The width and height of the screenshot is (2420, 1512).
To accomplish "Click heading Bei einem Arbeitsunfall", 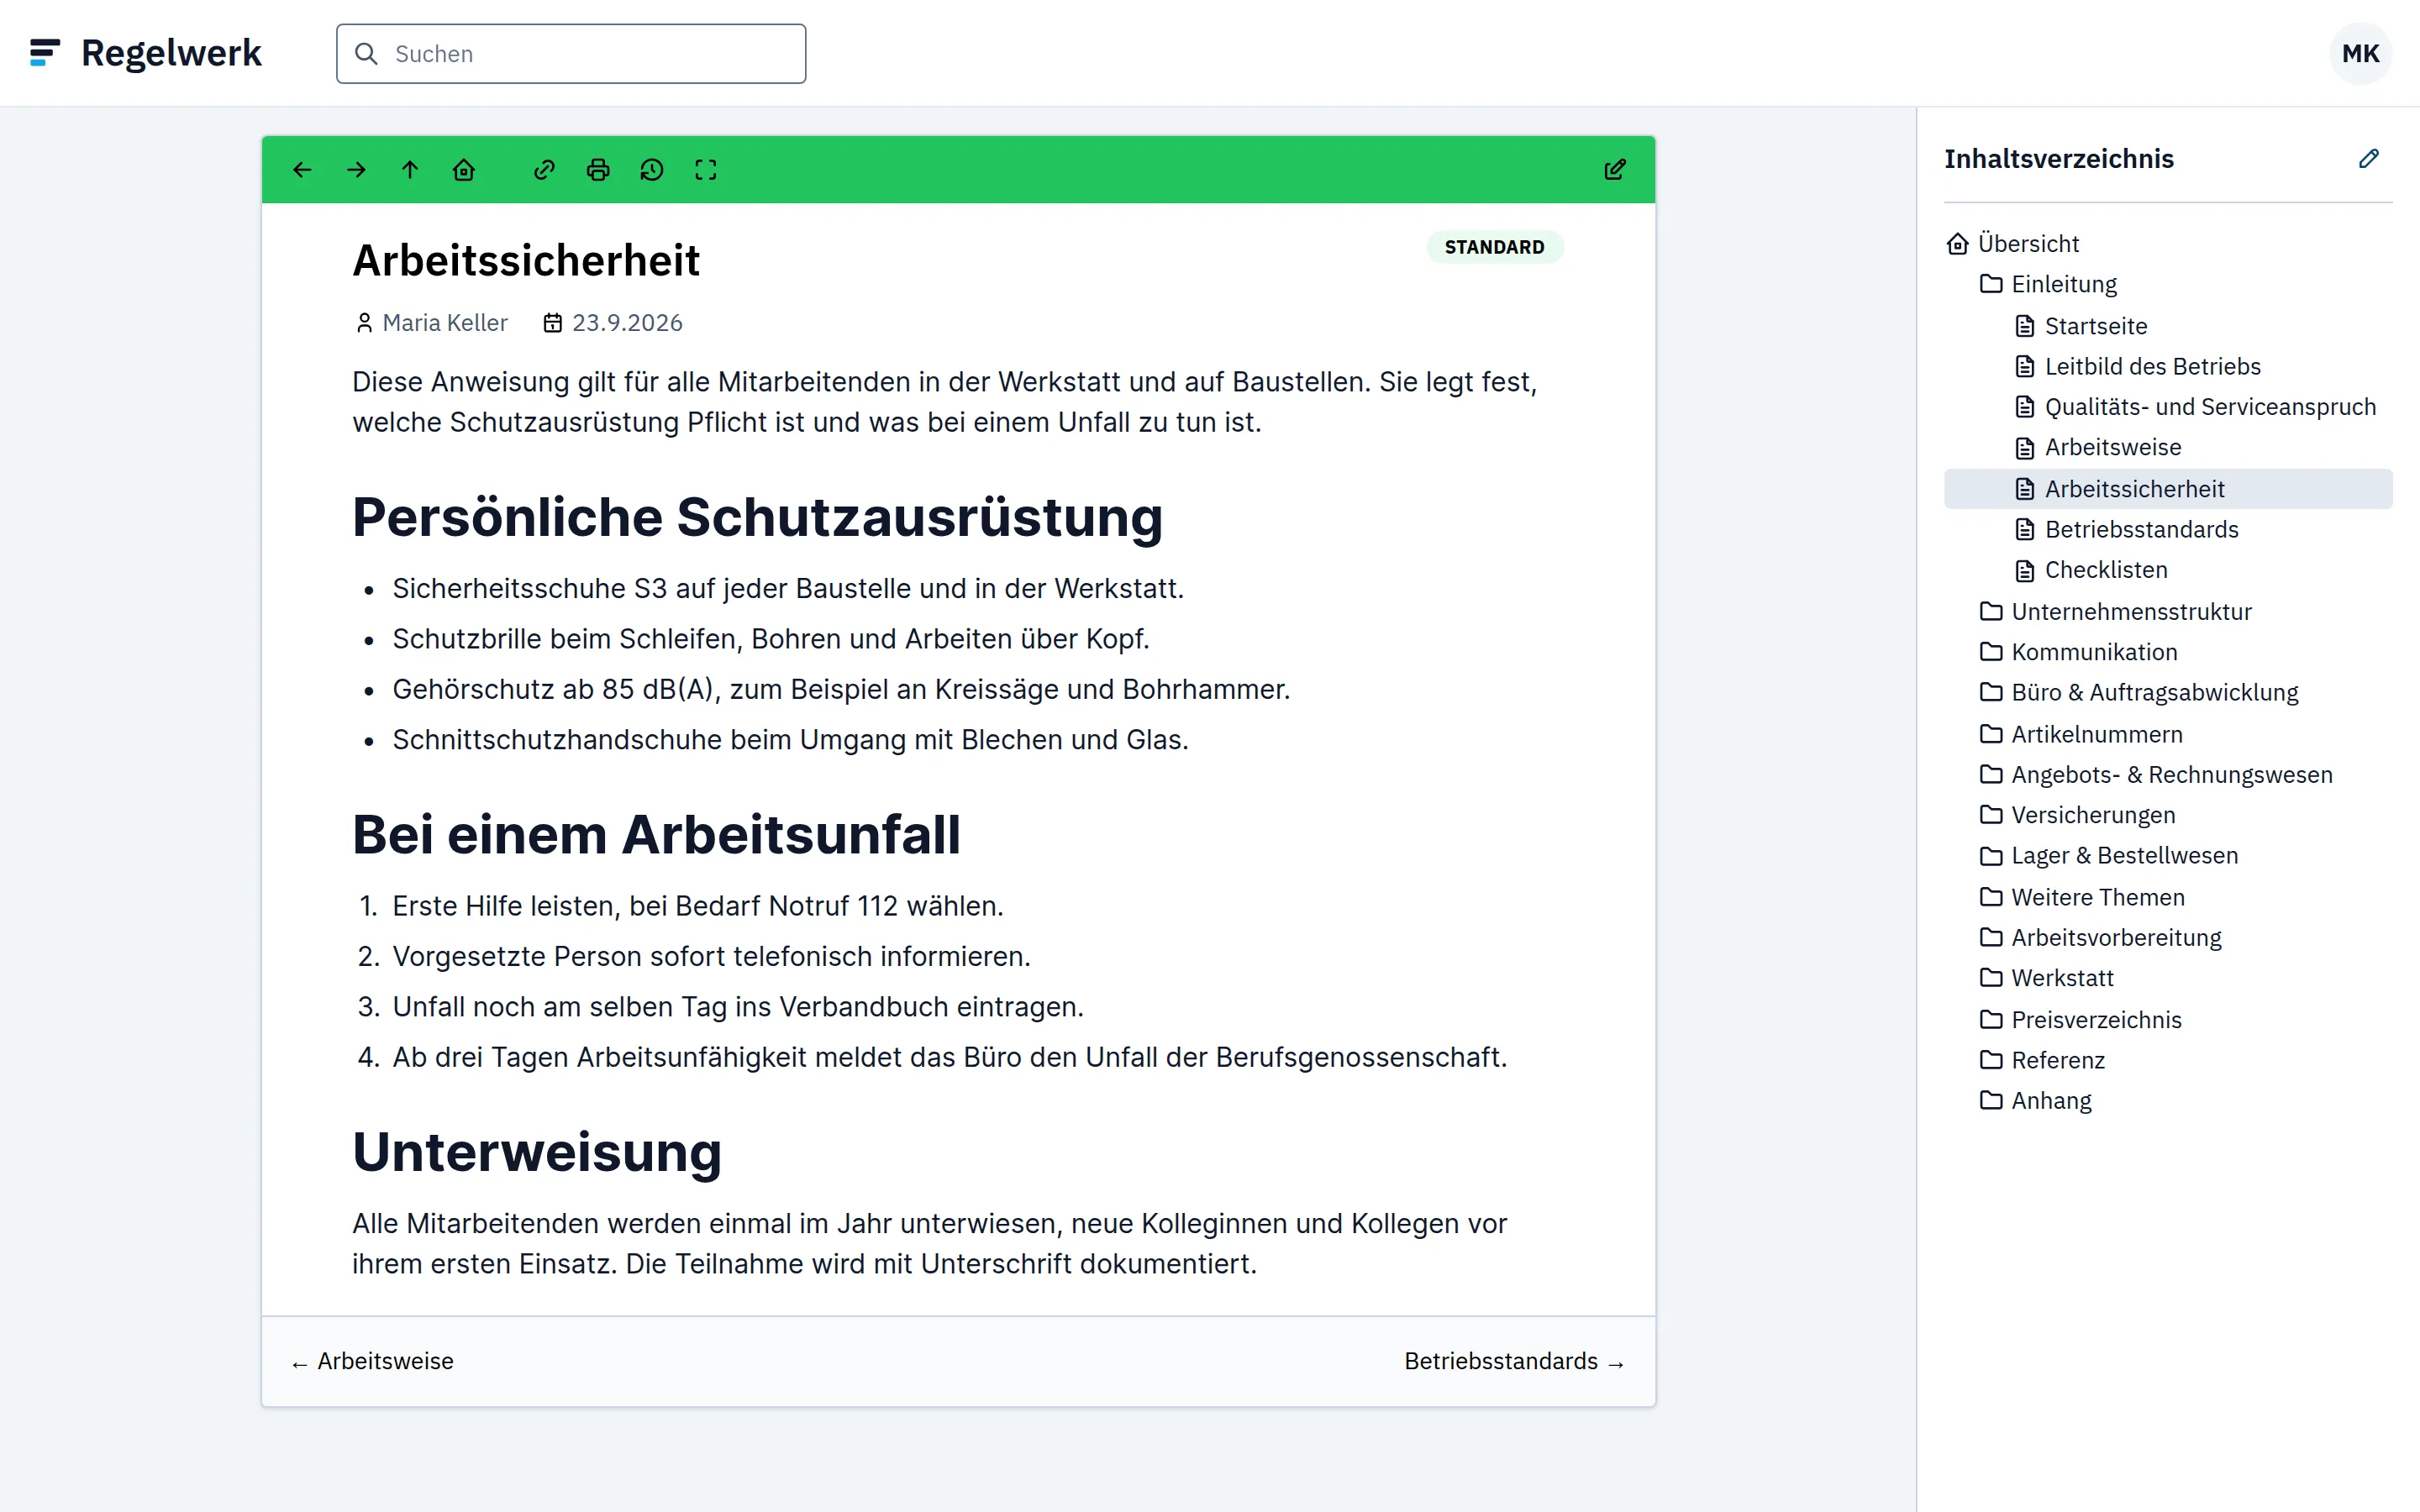I will tap(656, 835).
